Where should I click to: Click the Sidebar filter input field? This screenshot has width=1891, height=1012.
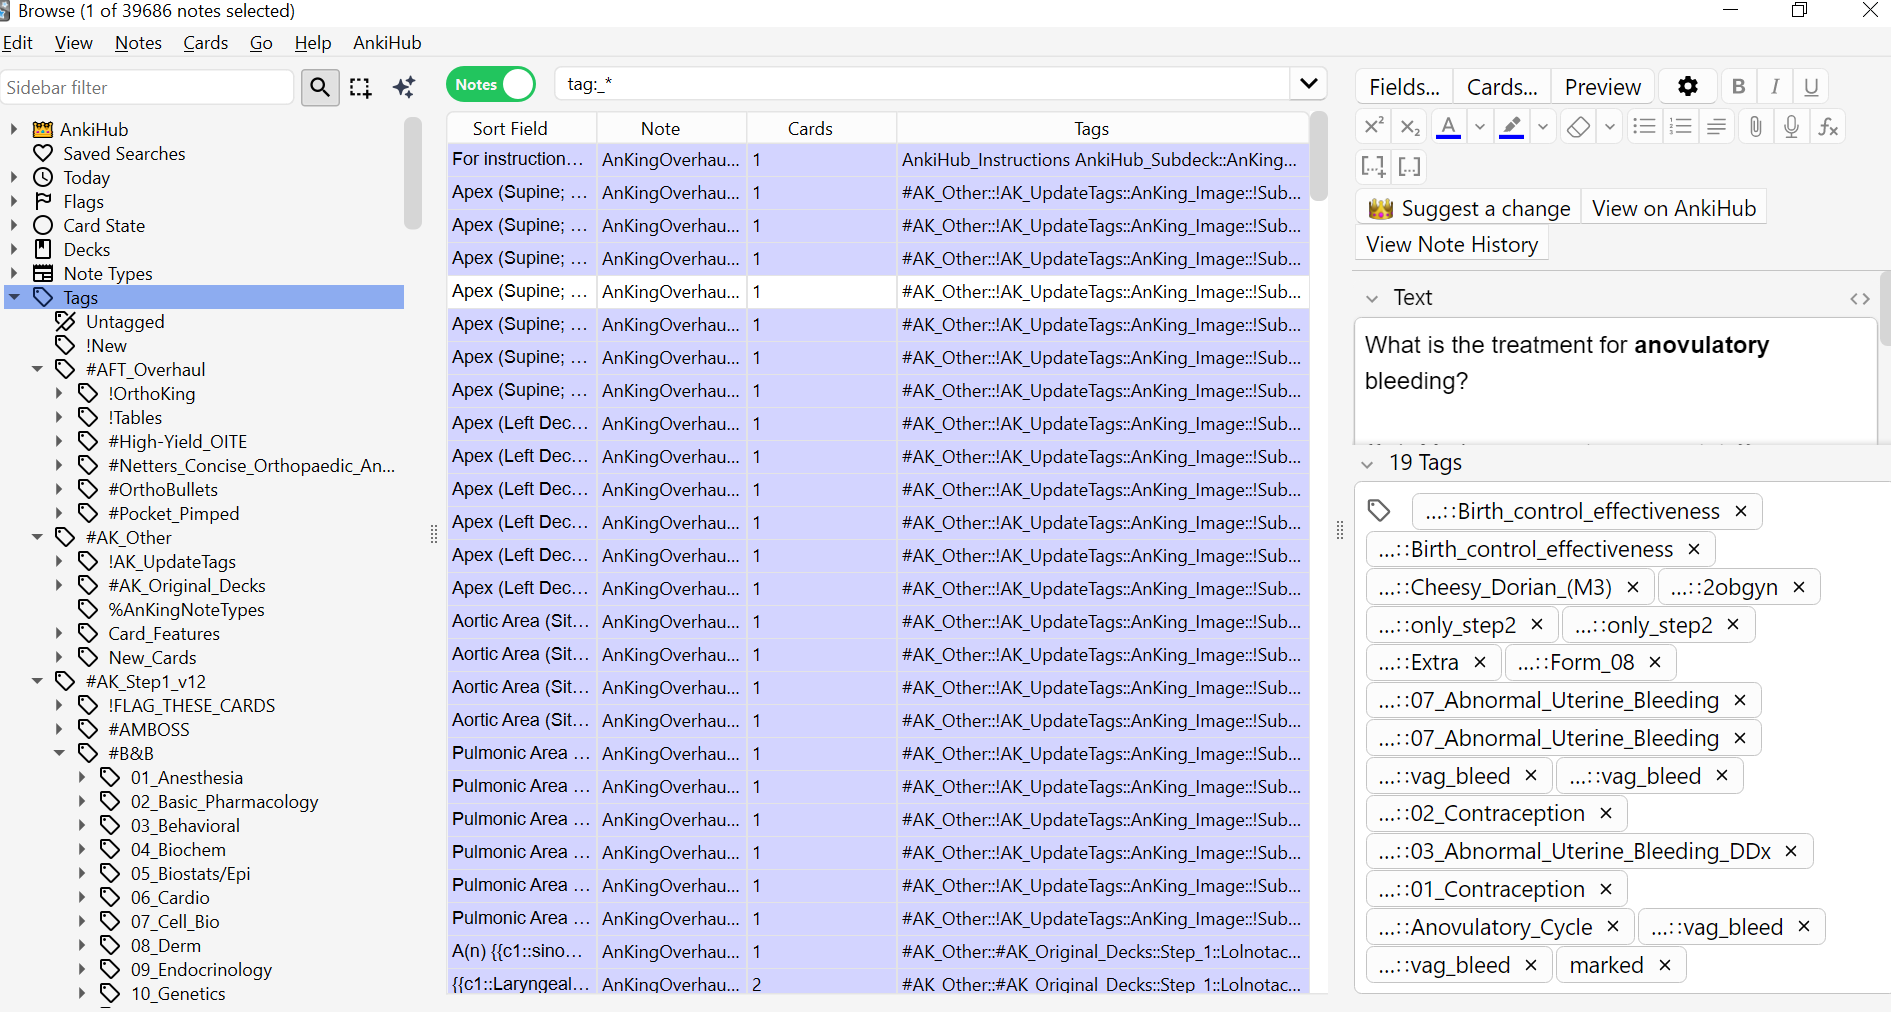coord(148,88)
